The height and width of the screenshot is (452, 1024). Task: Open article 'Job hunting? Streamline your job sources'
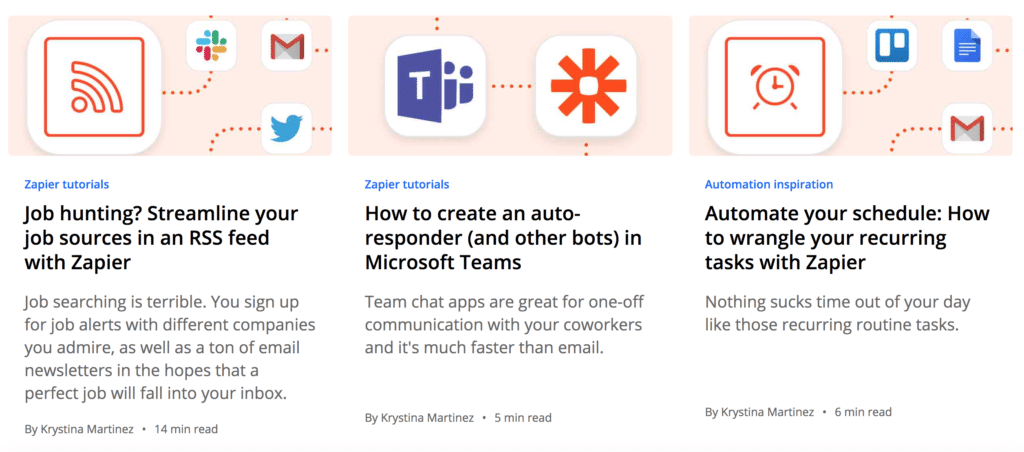161,238
